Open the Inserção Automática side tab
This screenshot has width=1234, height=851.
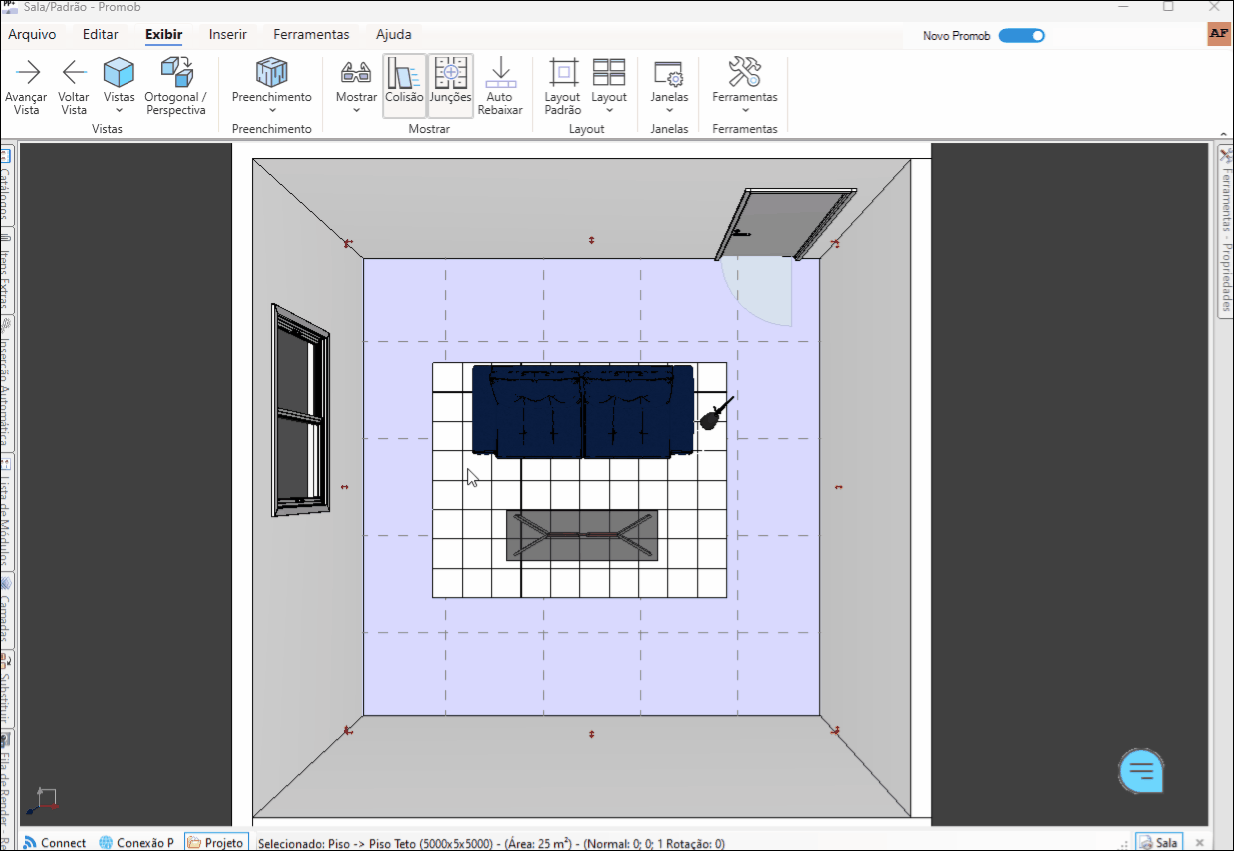[x=5, y=385]
